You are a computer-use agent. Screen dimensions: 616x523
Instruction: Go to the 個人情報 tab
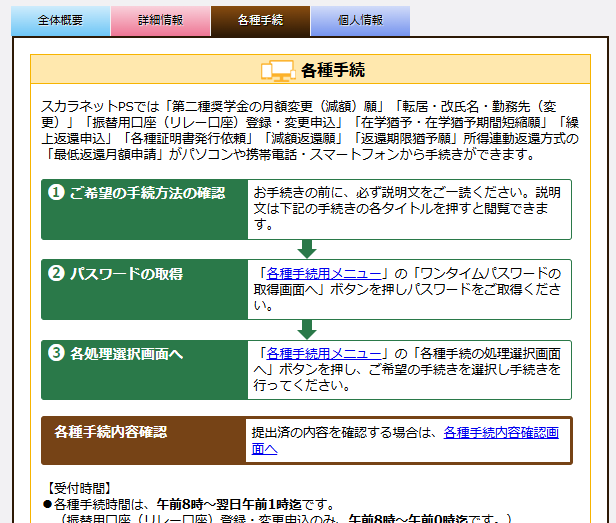[x=360, y=20]
